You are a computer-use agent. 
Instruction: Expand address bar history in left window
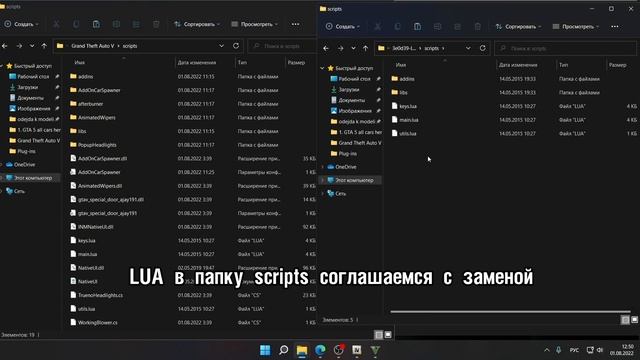point(221,46)
